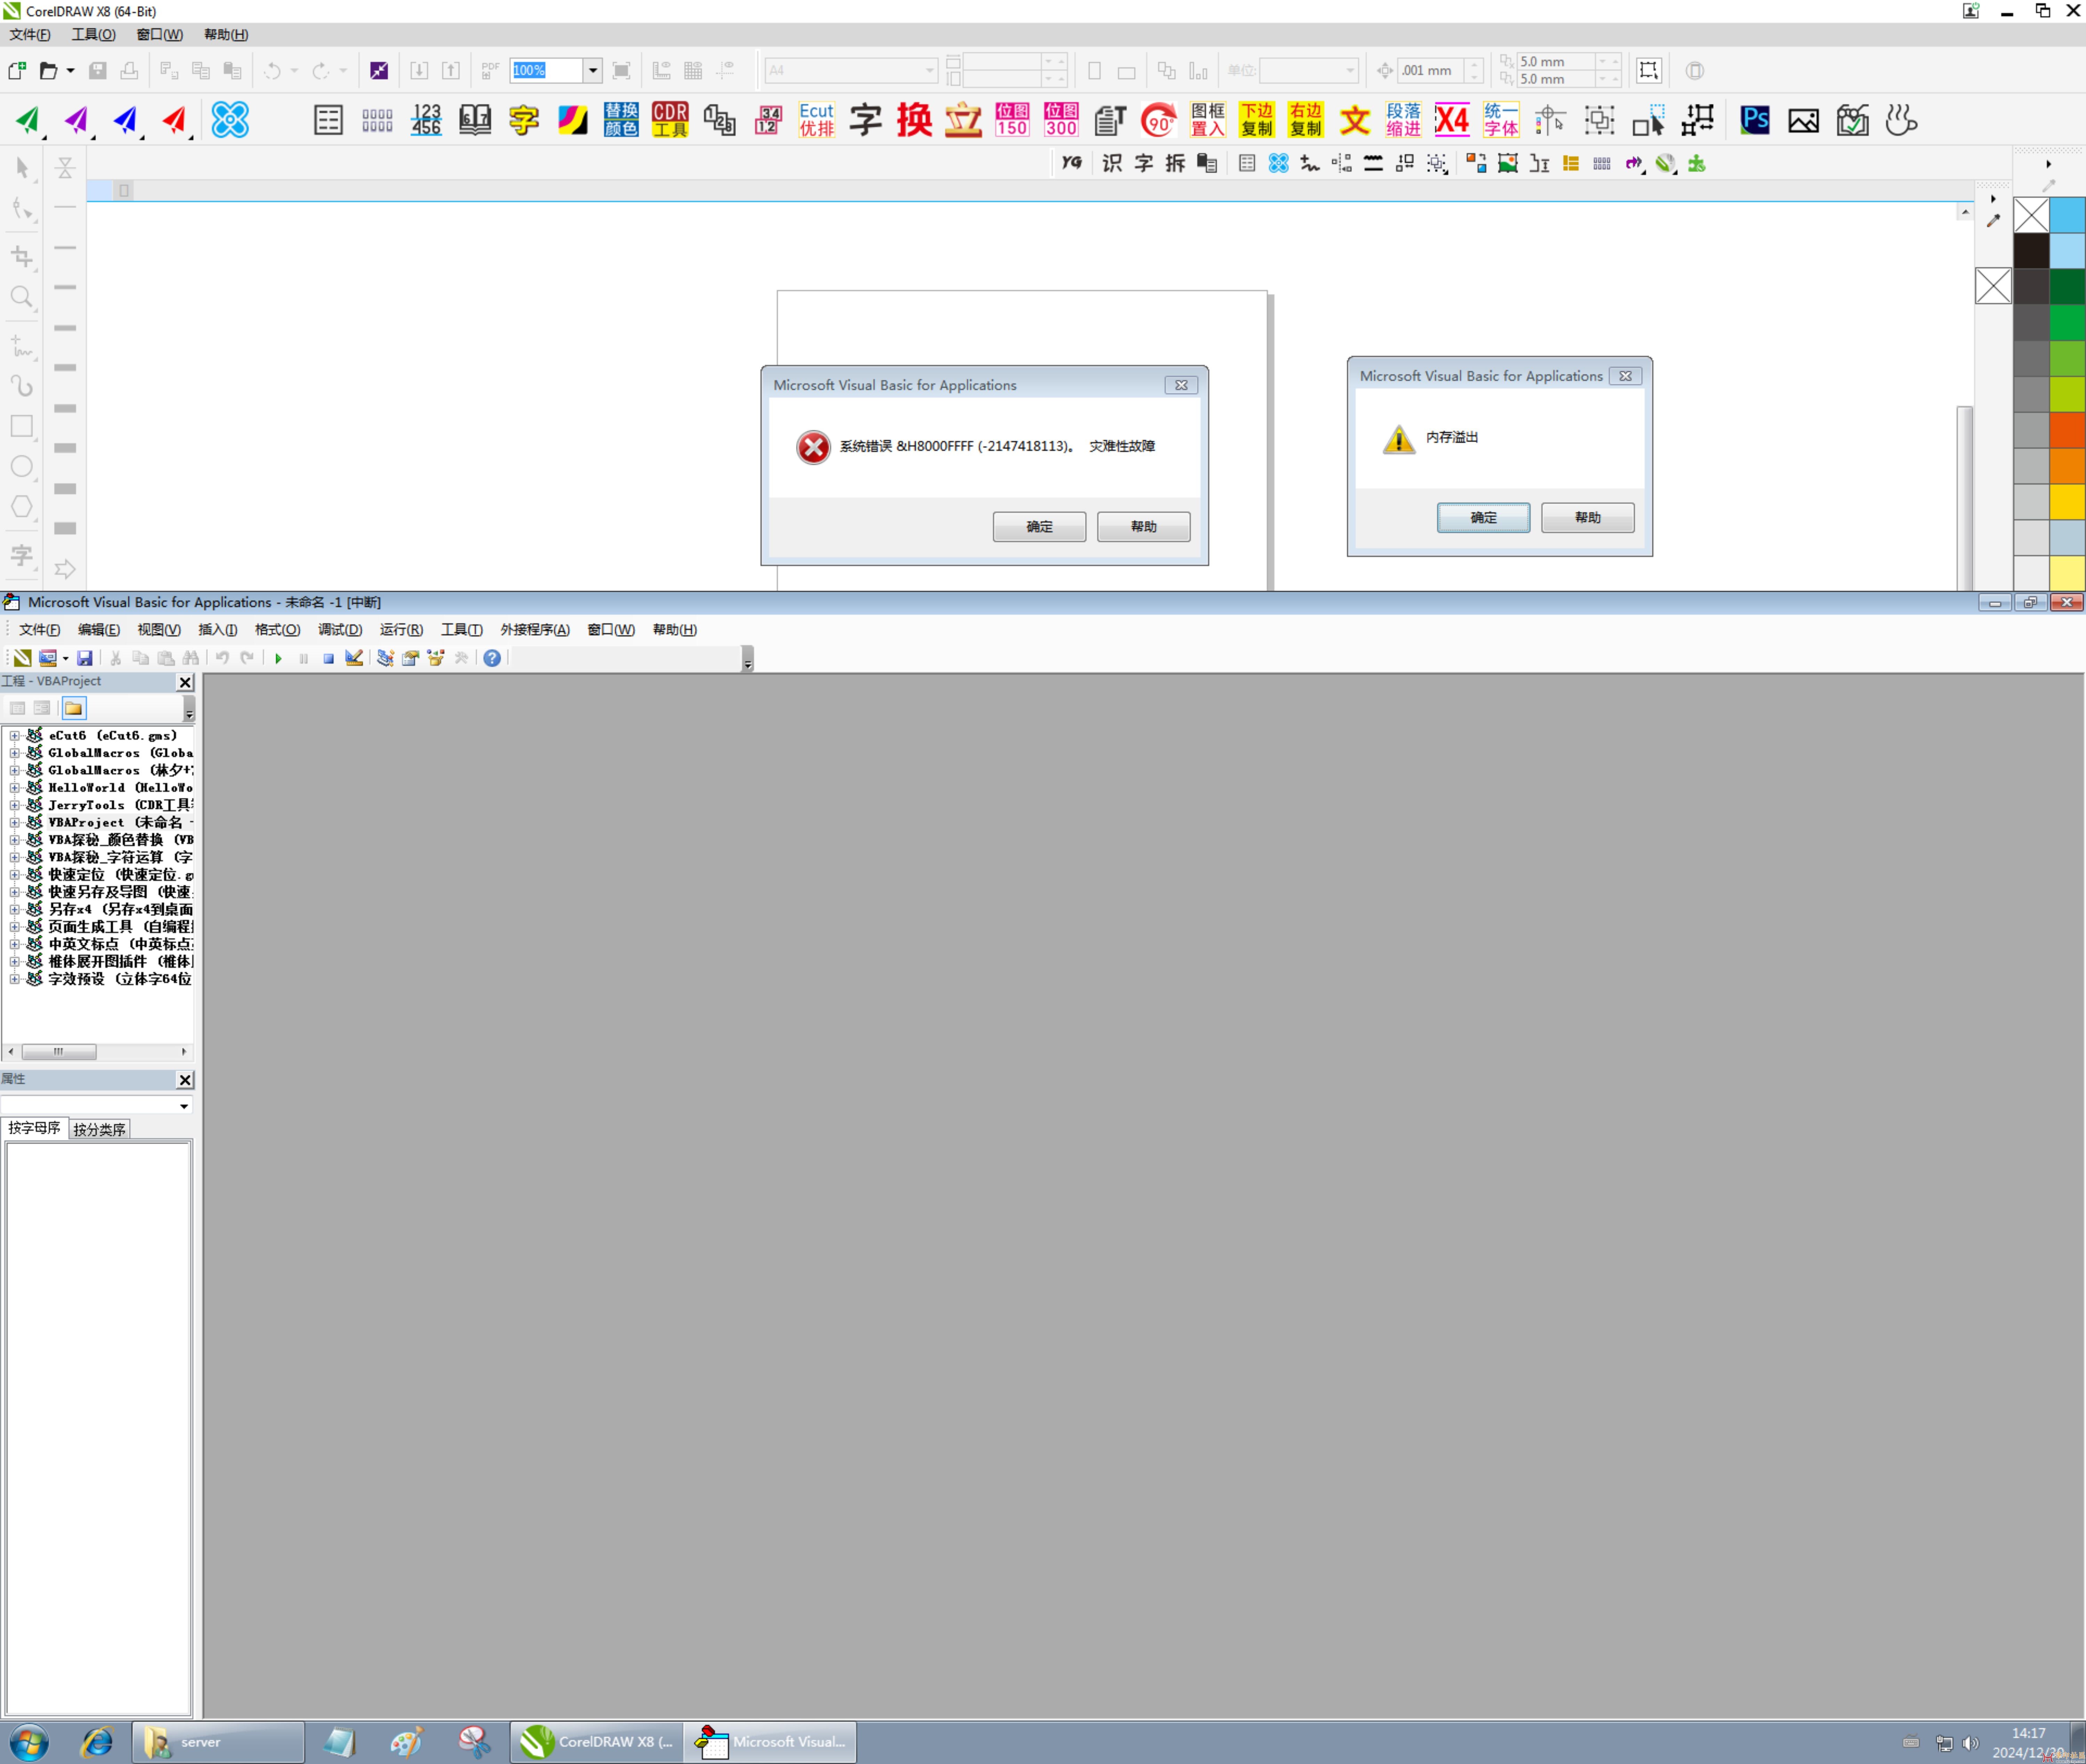The width and height of the screenshot is (2086, 1764).
Task: Open Internet Explorer from taskbar
Action: pyautogui.click(x=97, y=1742)
